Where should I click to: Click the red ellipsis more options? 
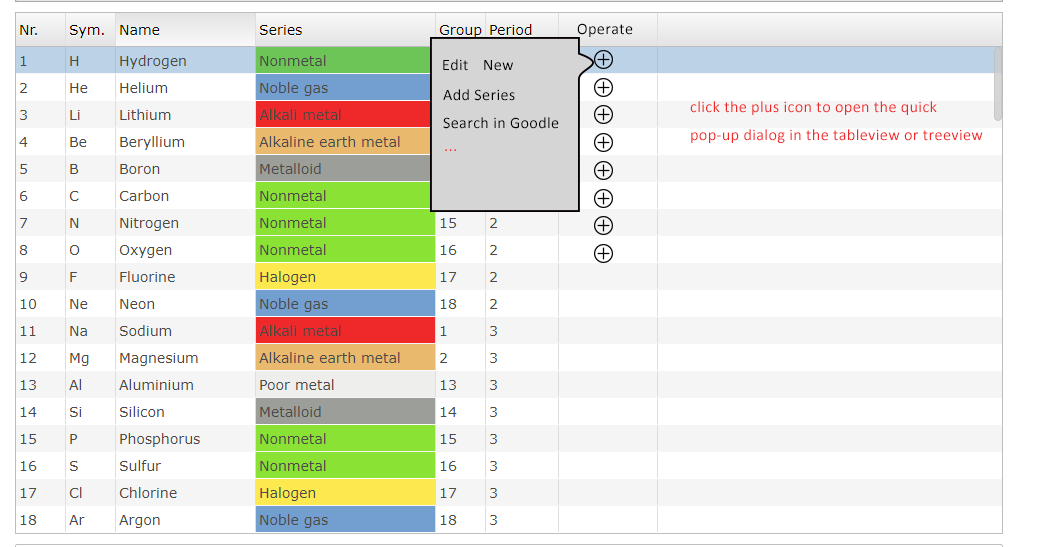click(450, 150)
